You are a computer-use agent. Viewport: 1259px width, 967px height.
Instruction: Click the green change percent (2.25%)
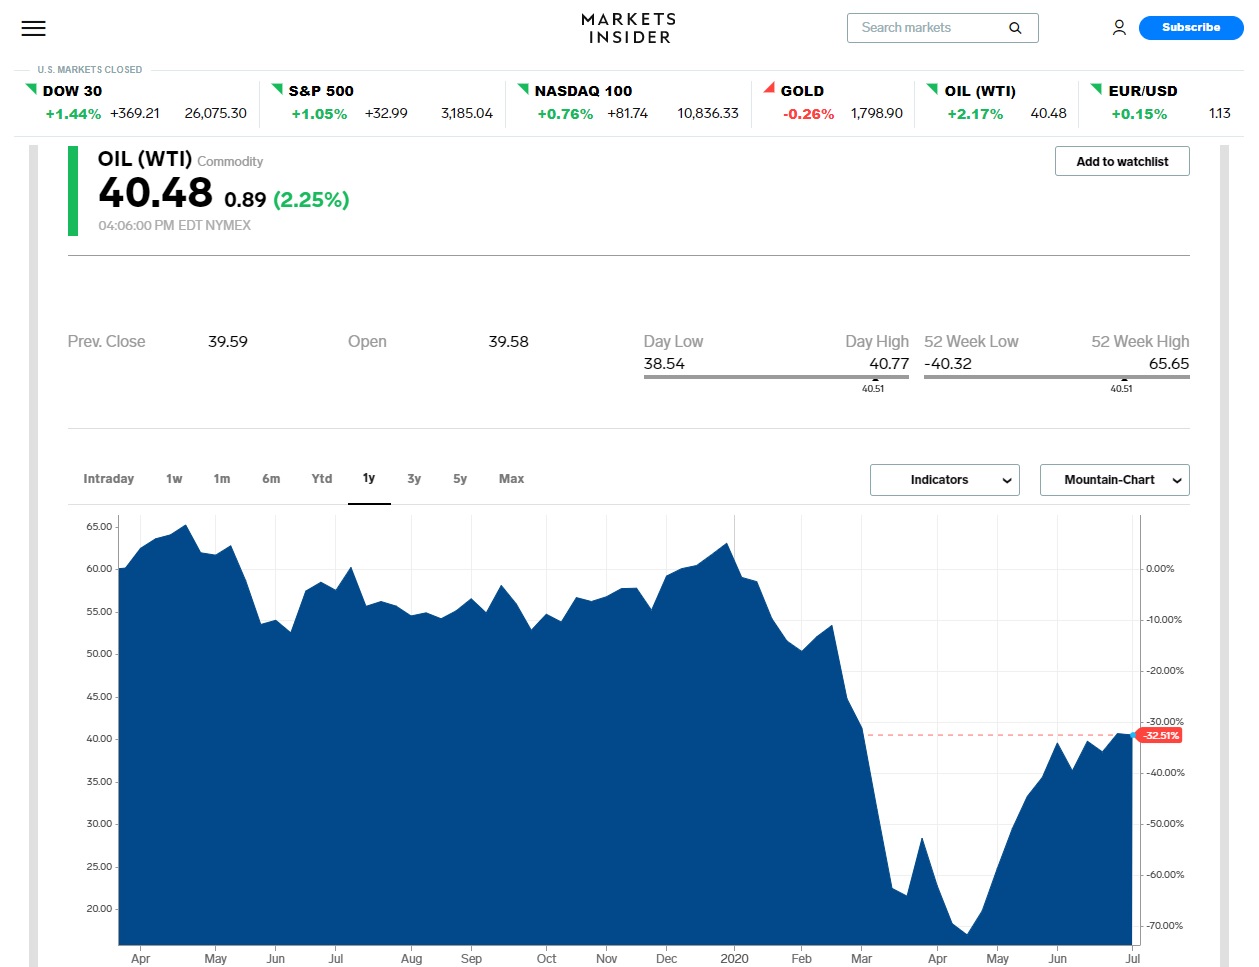pos(311,200)
